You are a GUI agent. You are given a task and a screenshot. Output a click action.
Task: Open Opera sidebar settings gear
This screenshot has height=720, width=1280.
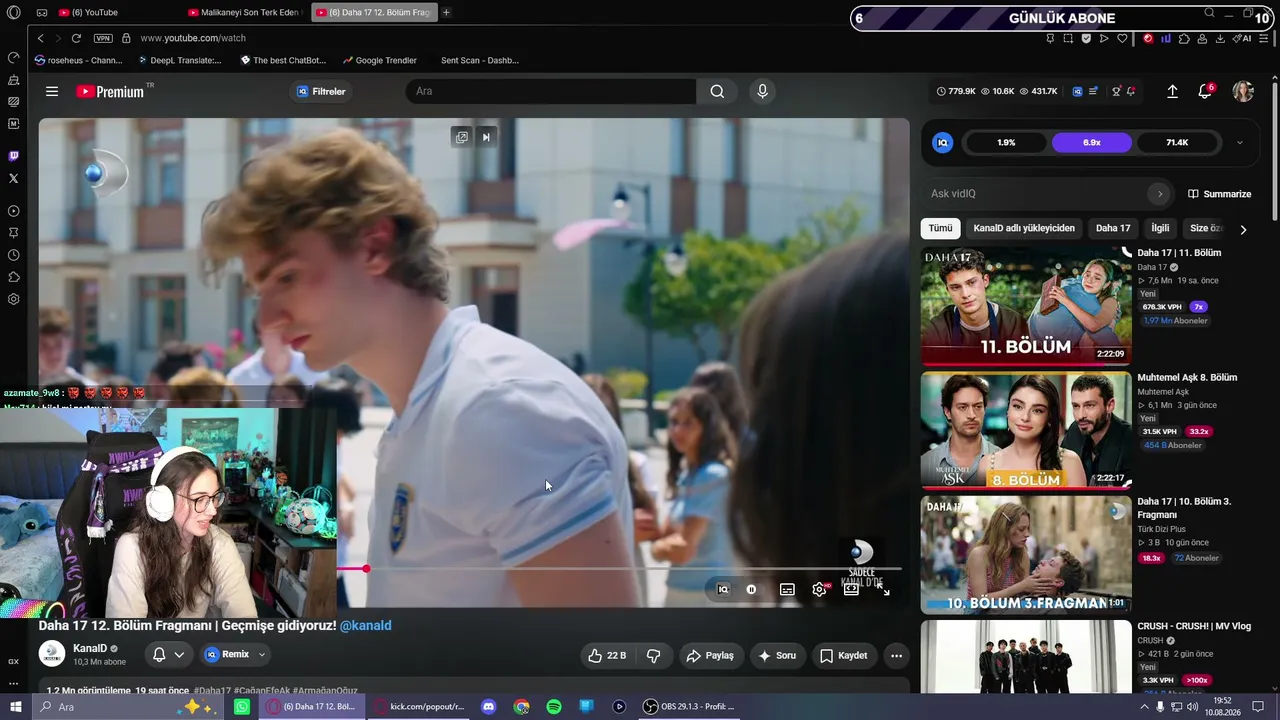pos(13,299)
